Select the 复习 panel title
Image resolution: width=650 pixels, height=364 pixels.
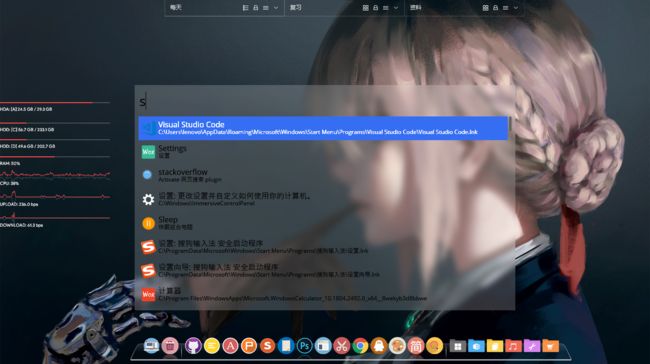coord(296,7)
